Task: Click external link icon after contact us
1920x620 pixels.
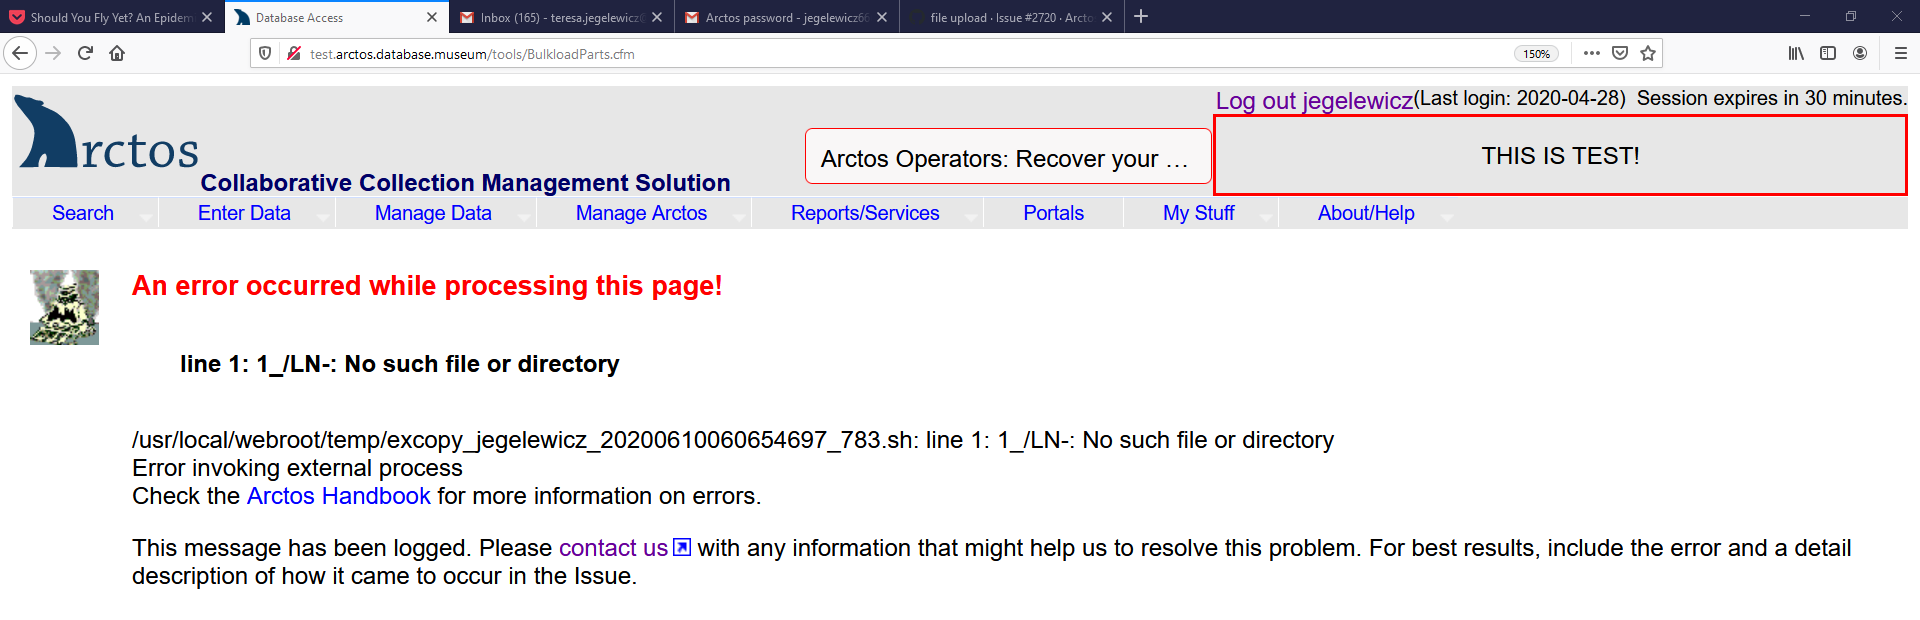Action: click(682, 547)
